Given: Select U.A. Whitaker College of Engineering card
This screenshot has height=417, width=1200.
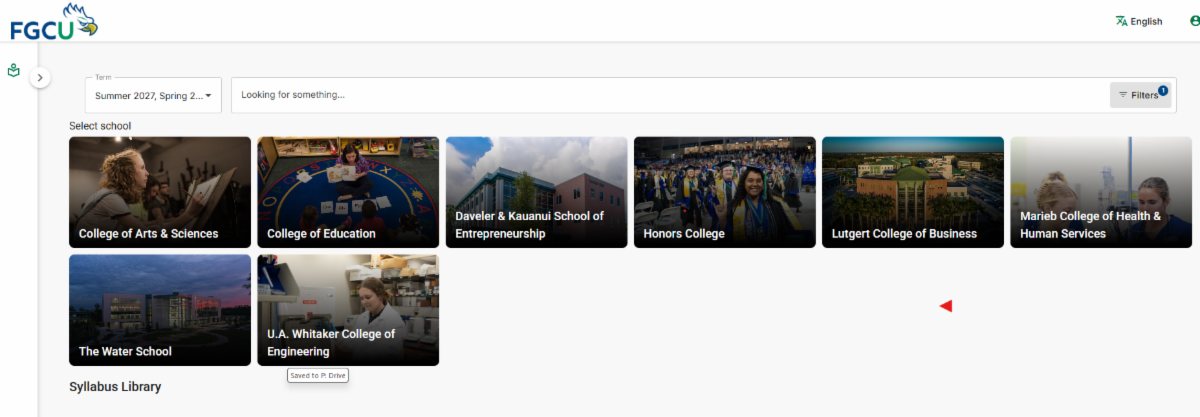Looking at the screenshot, I should 348,310.
